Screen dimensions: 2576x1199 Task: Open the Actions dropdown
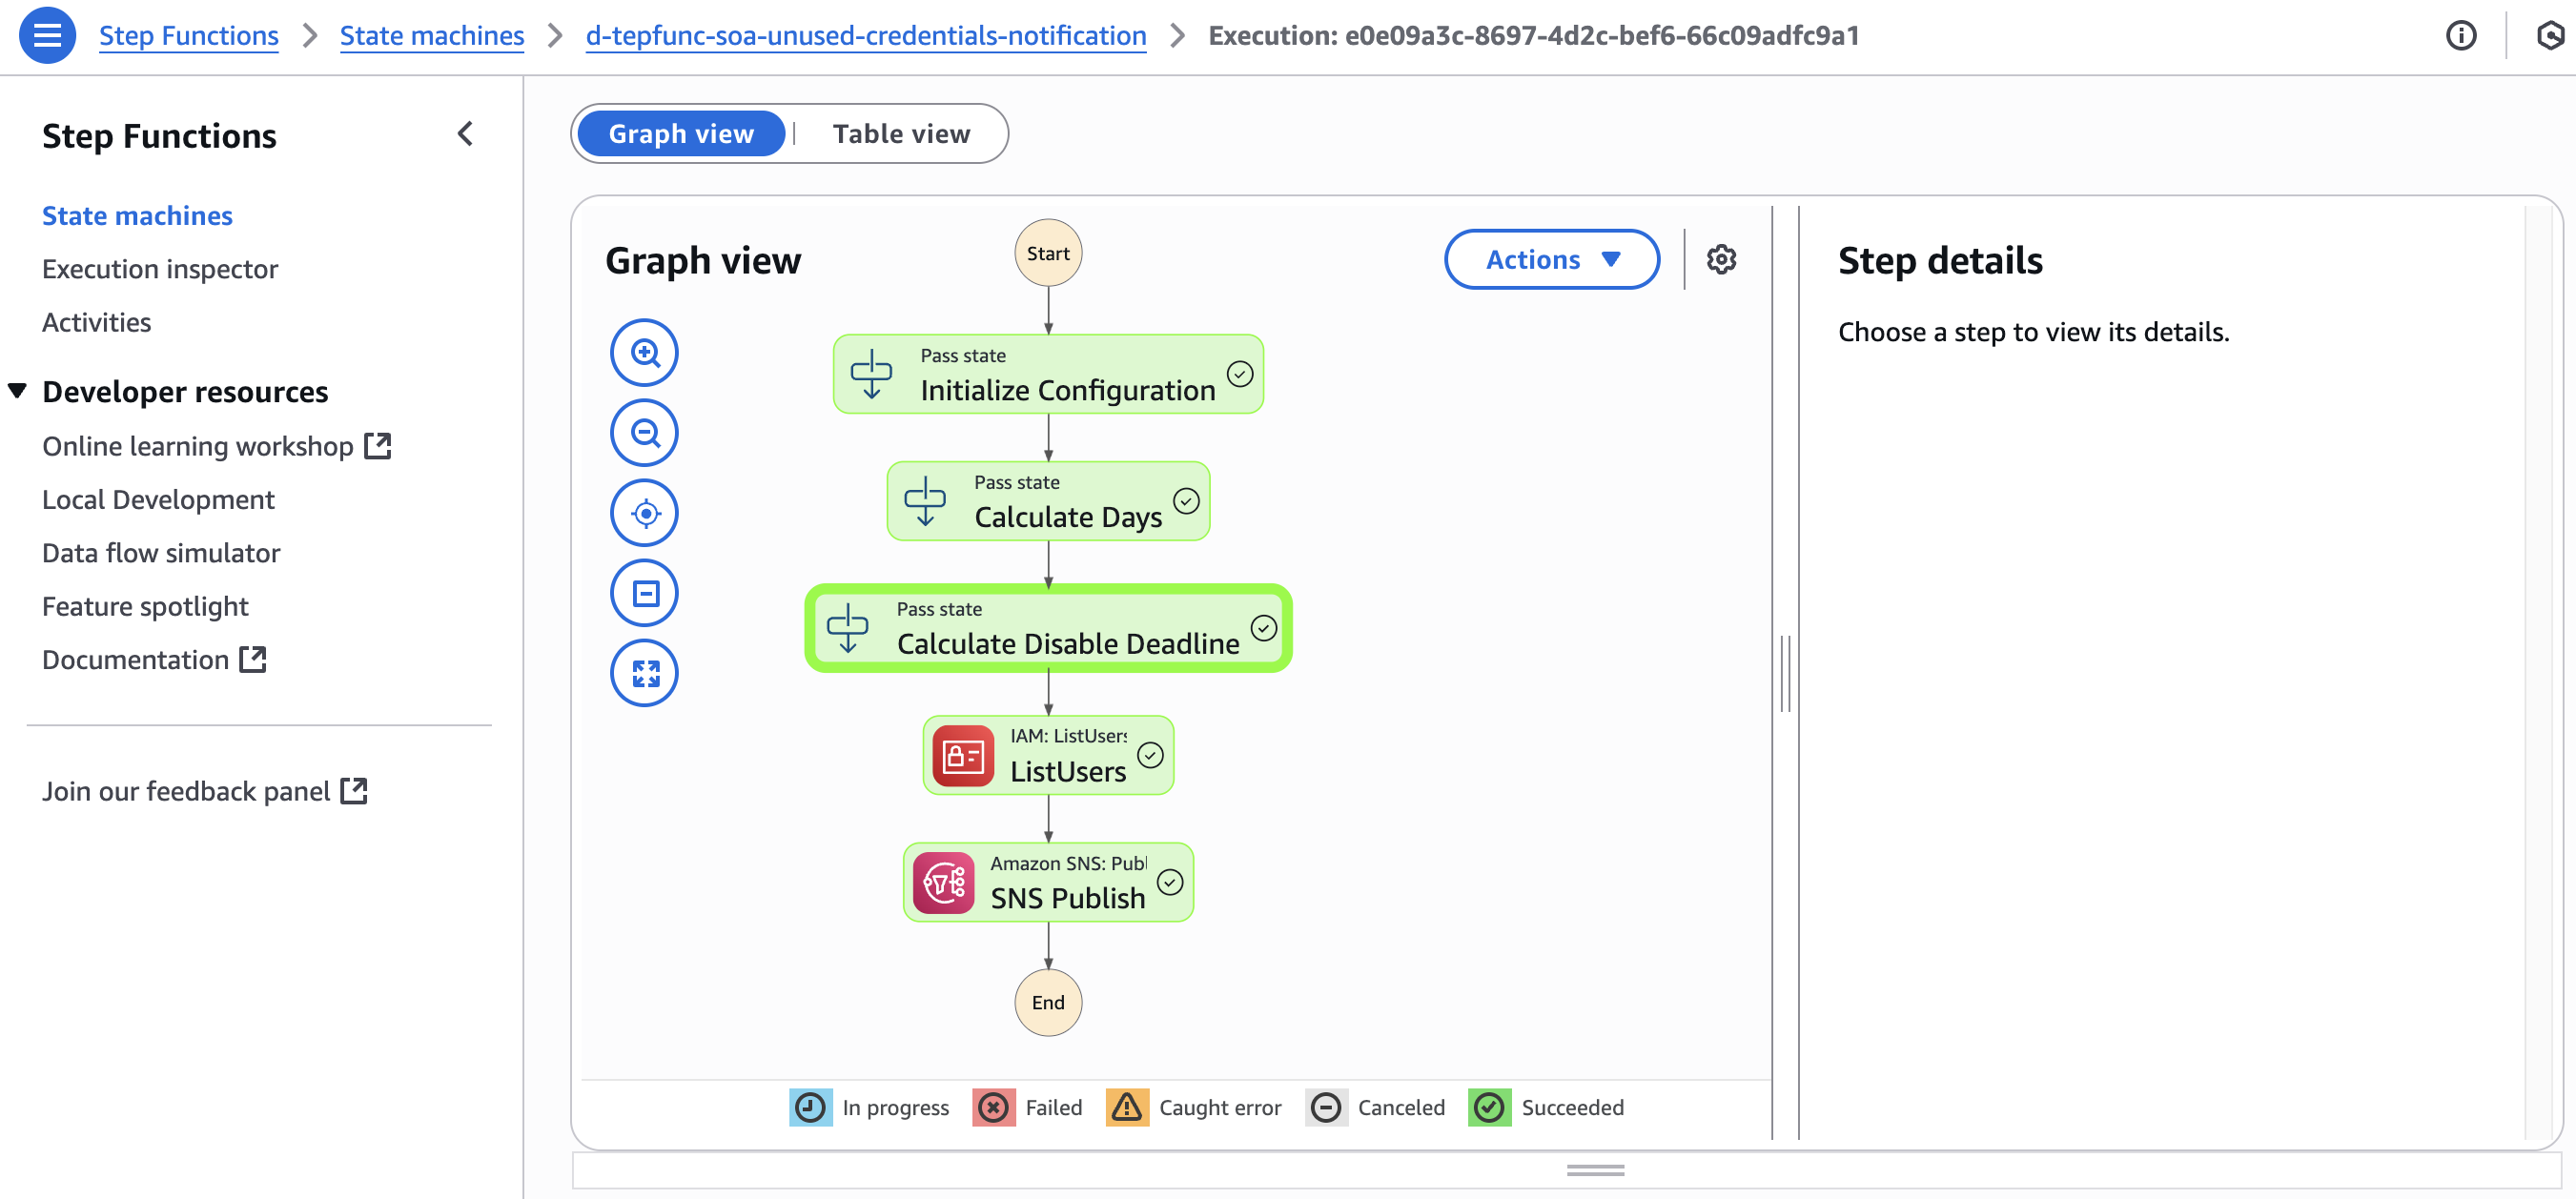click(x=1551, y=260)
